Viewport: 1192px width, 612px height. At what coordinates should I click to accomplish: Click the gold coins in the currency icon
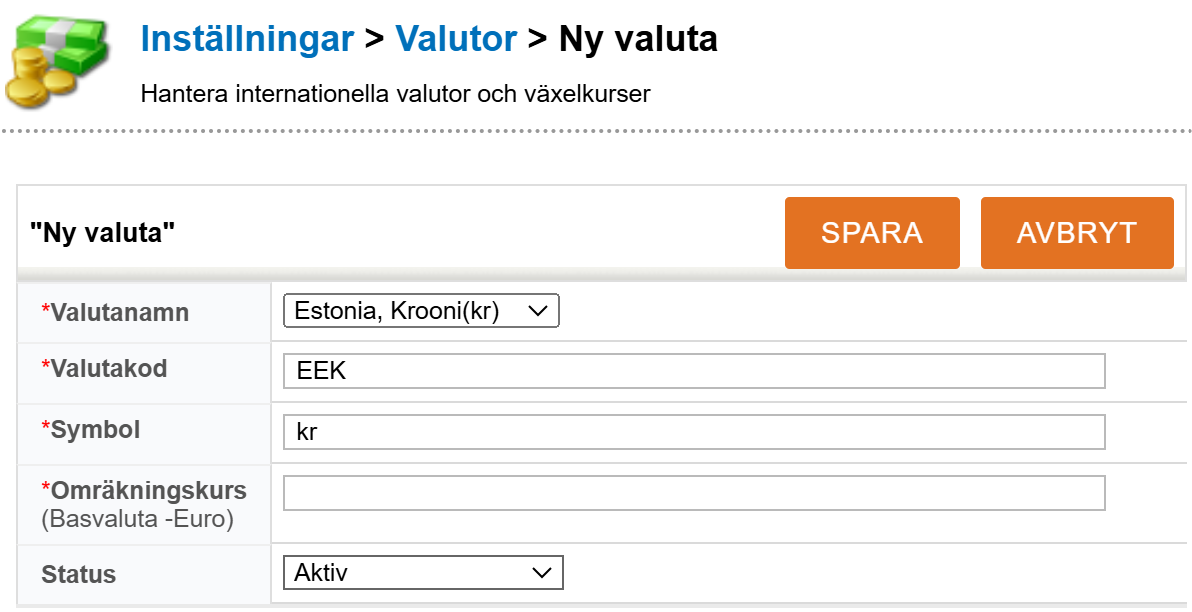pos(30,85)
